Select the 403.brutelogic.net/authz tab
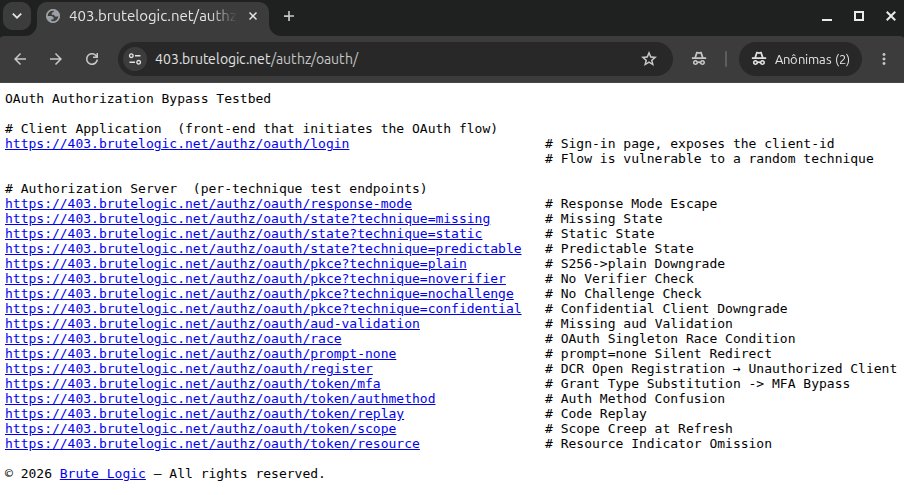The image size is (904, 495). (x=153, y=16)
